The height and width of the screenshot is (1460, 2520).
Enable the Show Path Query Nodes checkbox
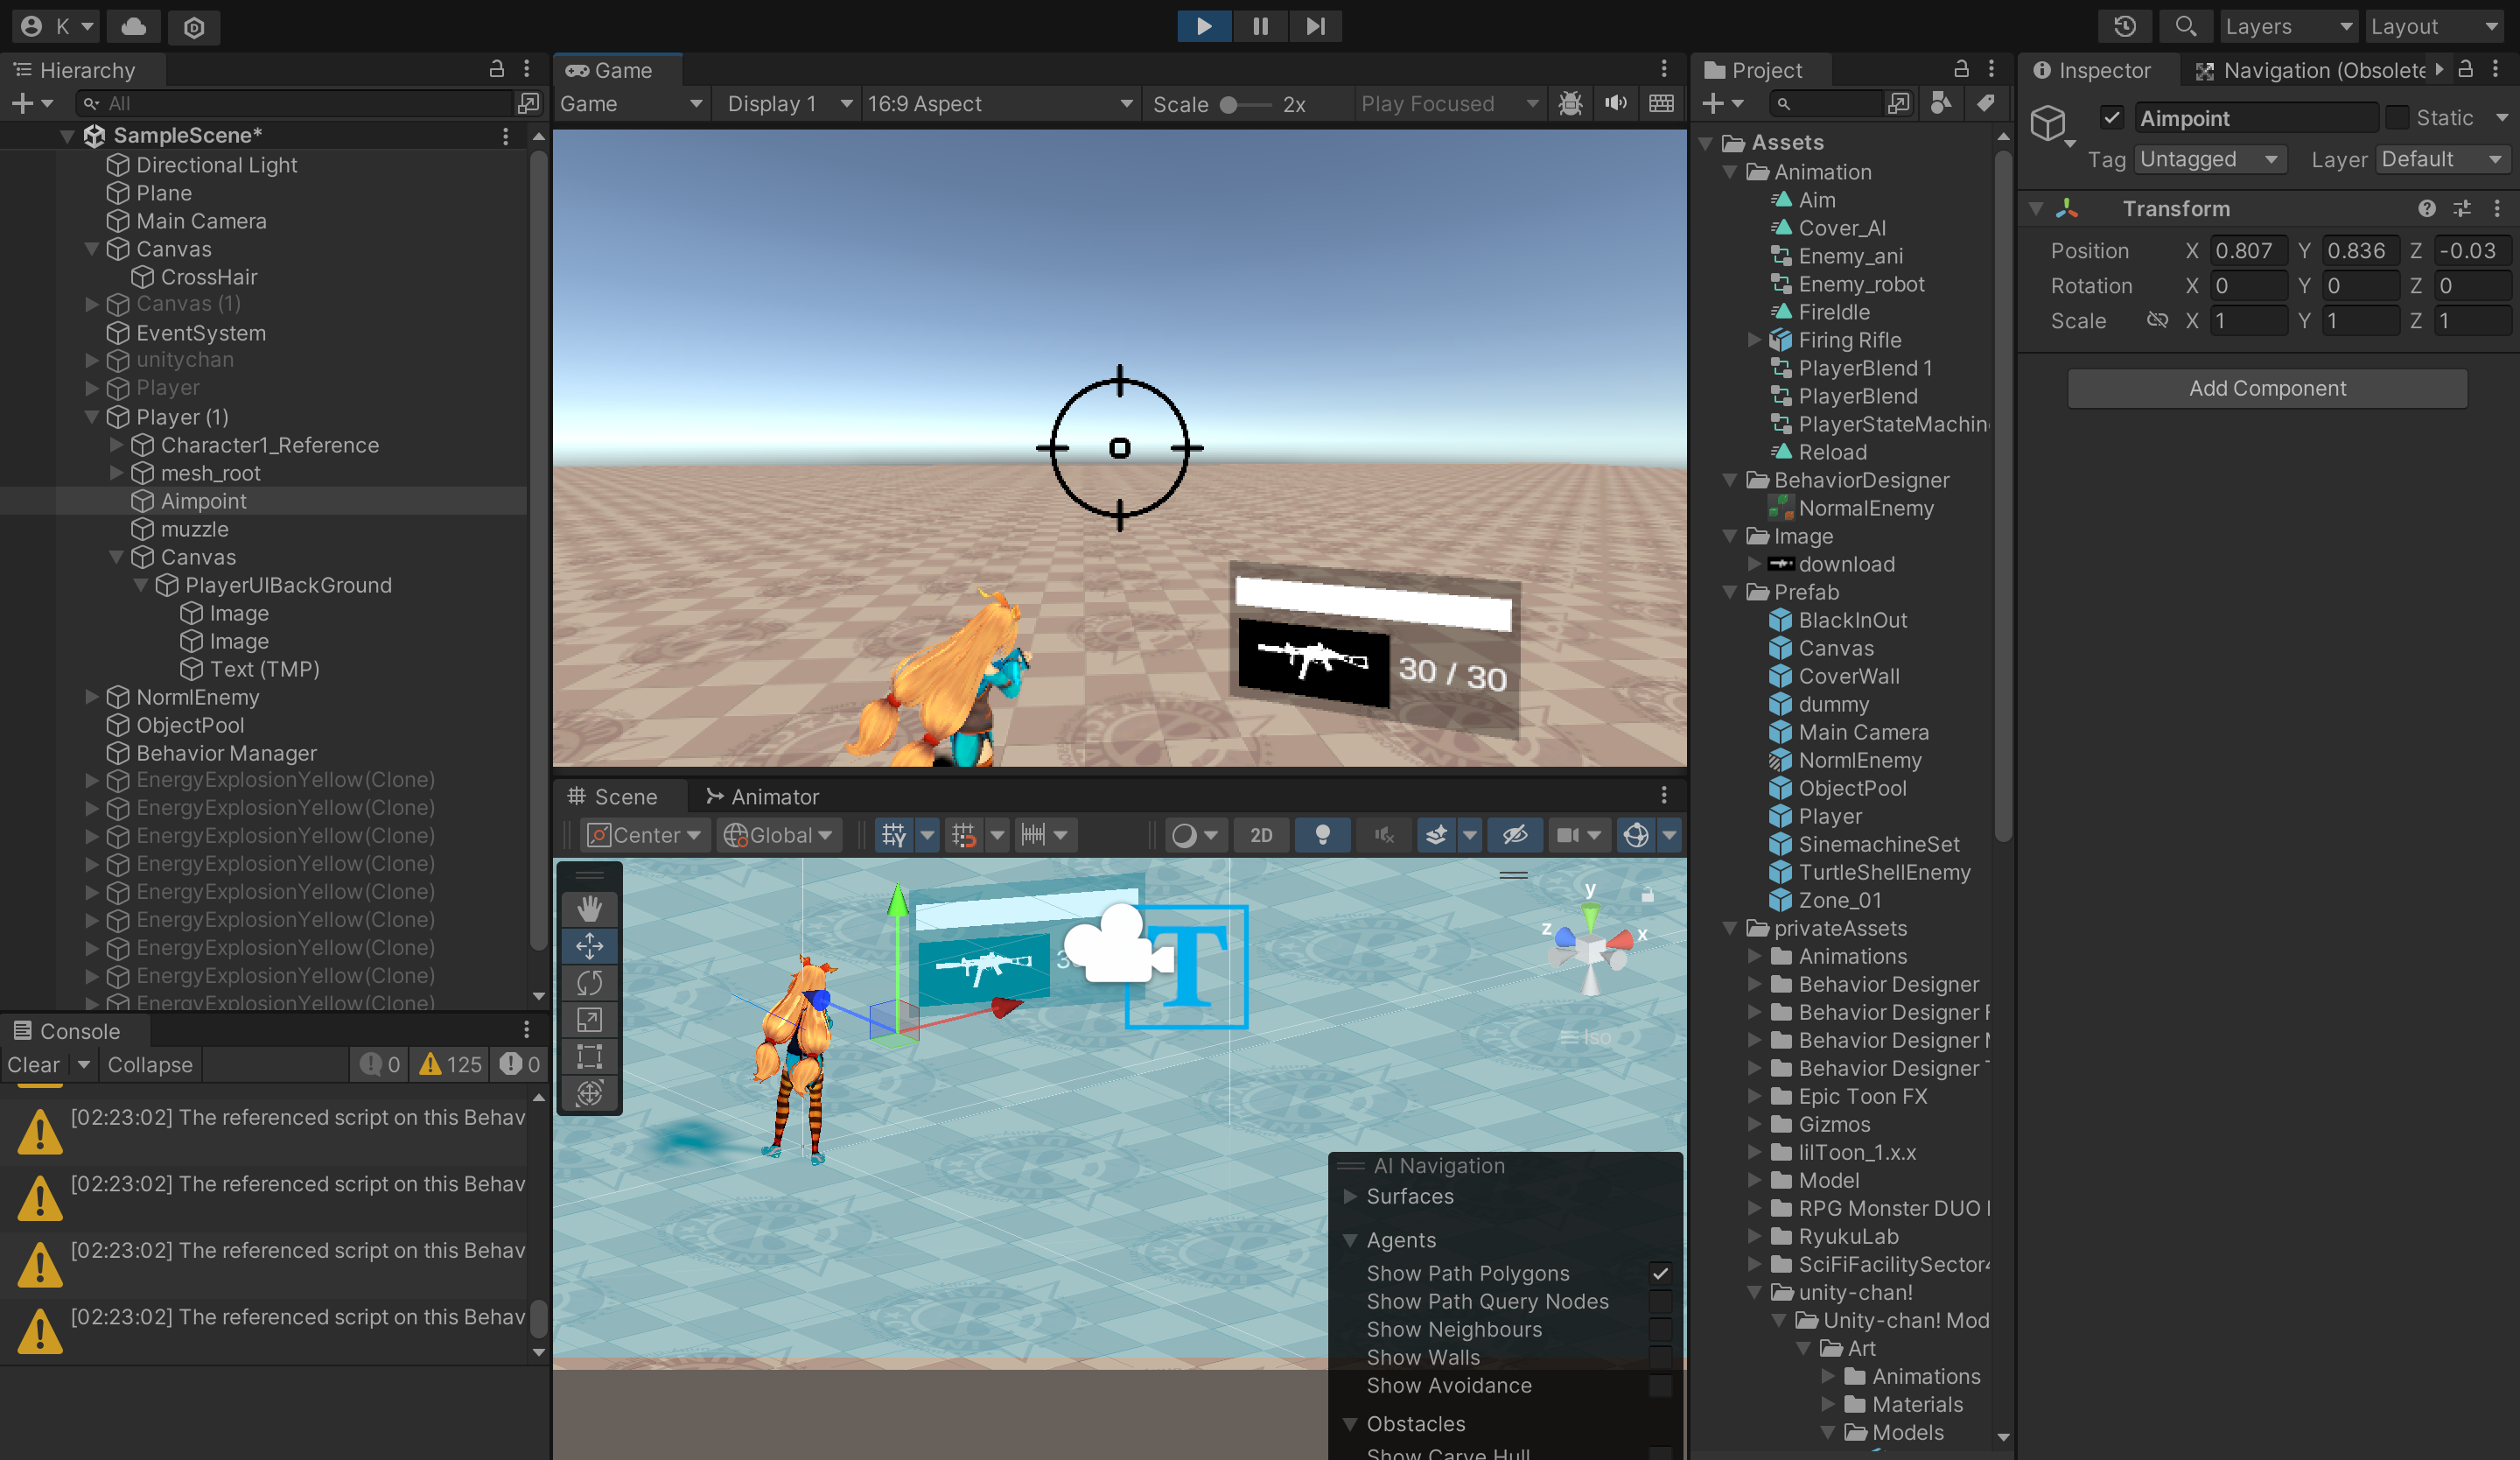click(x=1660, y=1302)
